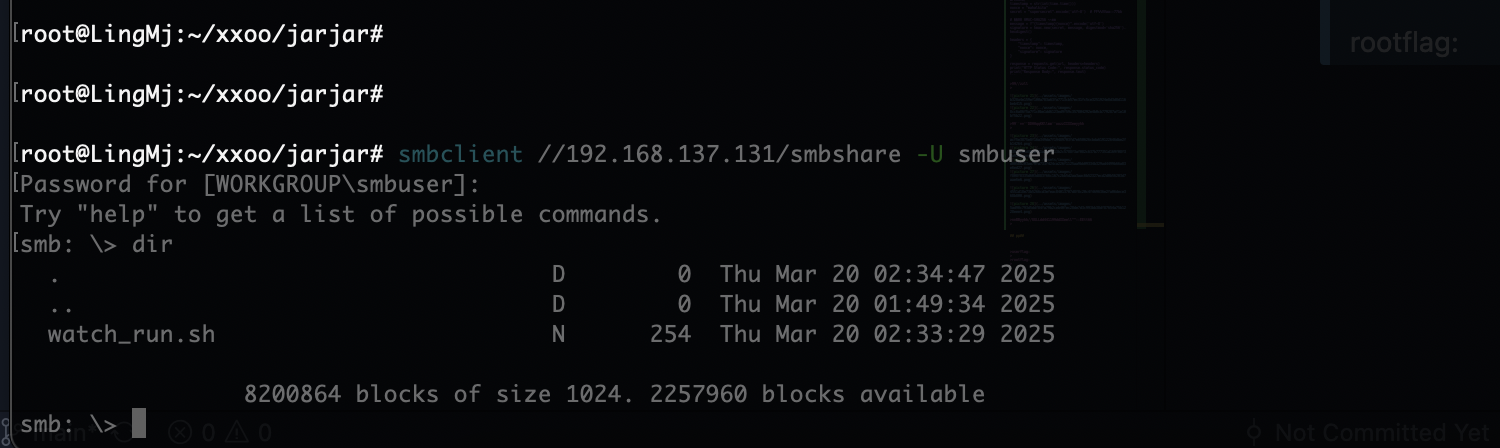The image size is (1500, 448).
Task: Click the 254 file size value
Action: 670,334
